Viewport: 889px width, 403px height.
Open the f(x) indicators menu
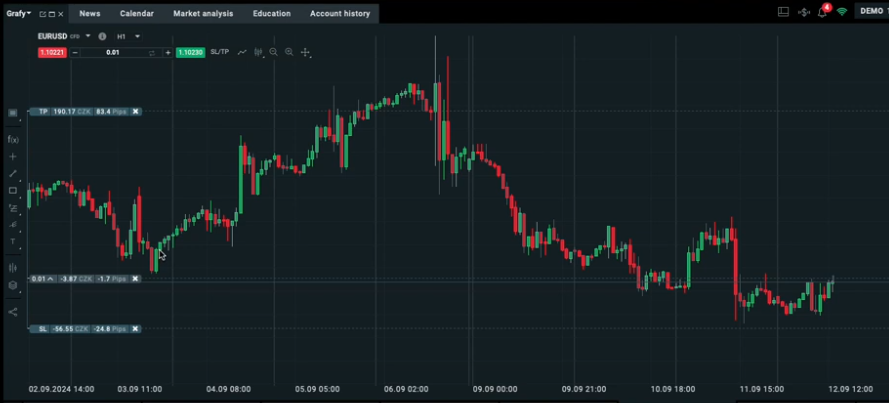(x=13, y=139)
